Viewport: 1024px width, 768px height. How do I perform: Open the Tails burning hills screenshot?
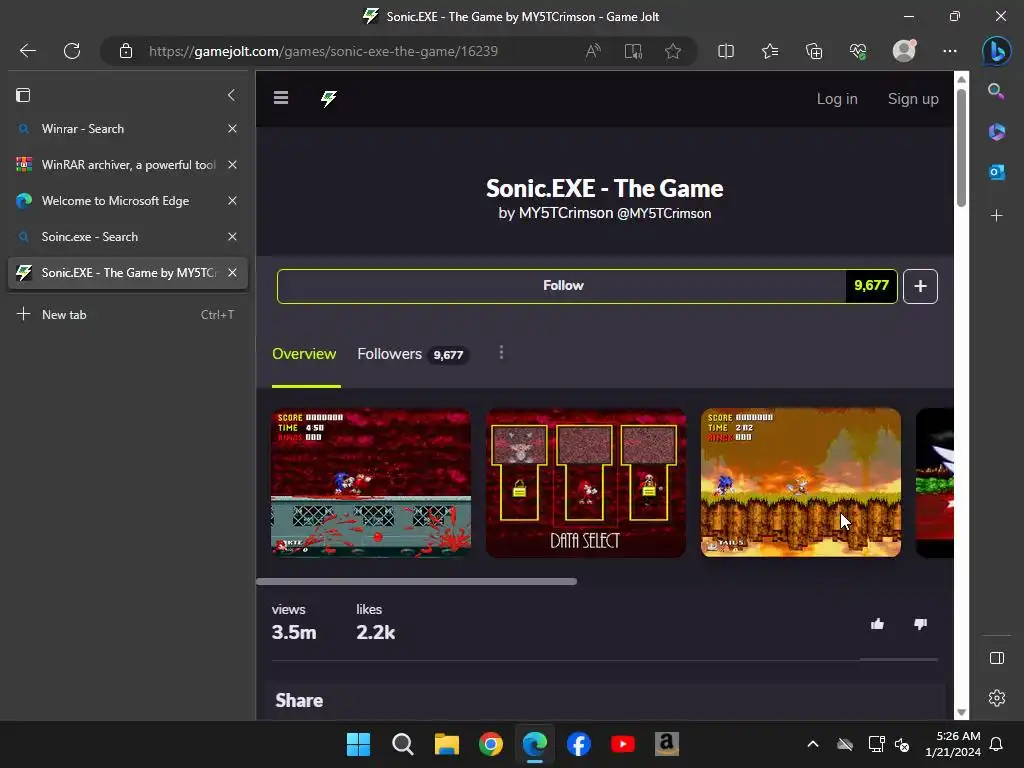[801, 483]
